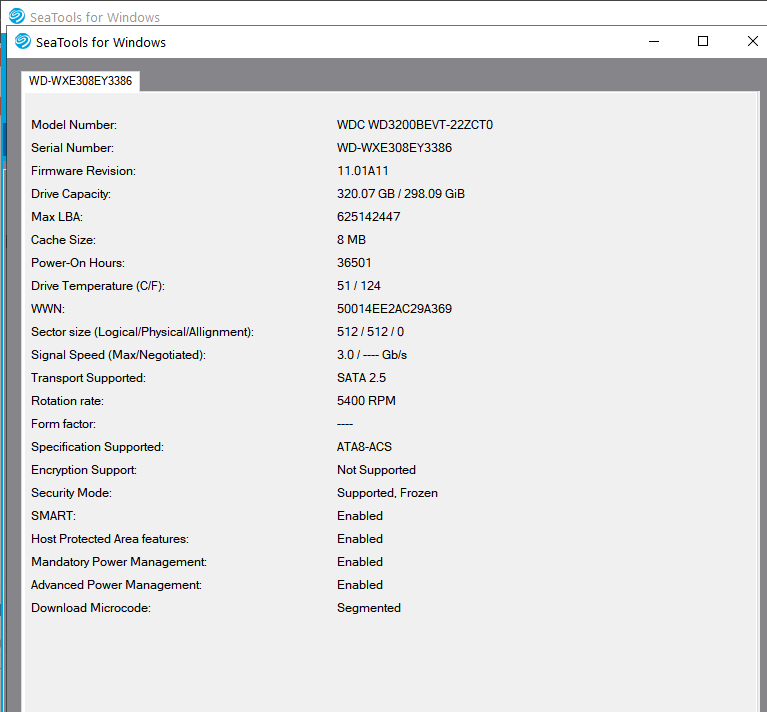The height and width of the screenshot is (712, 767).
Task: Minimize the SeaTools for Windows window
Action: coord(653,41)
